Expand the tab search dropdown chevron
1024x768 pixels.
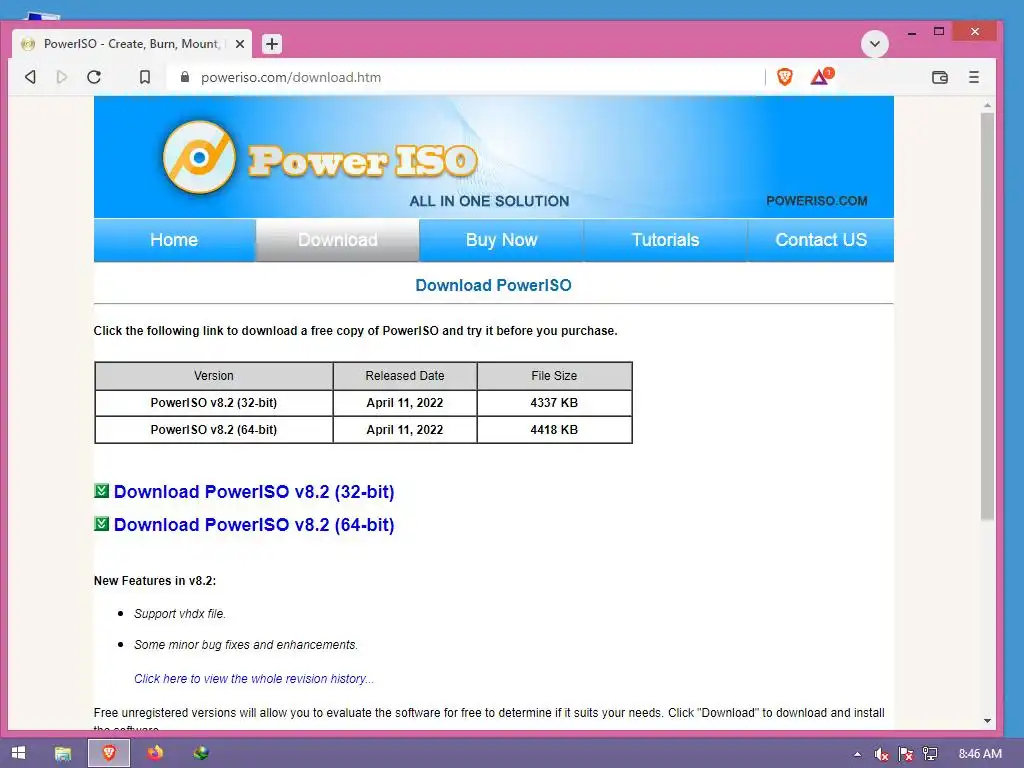[874, 44]
